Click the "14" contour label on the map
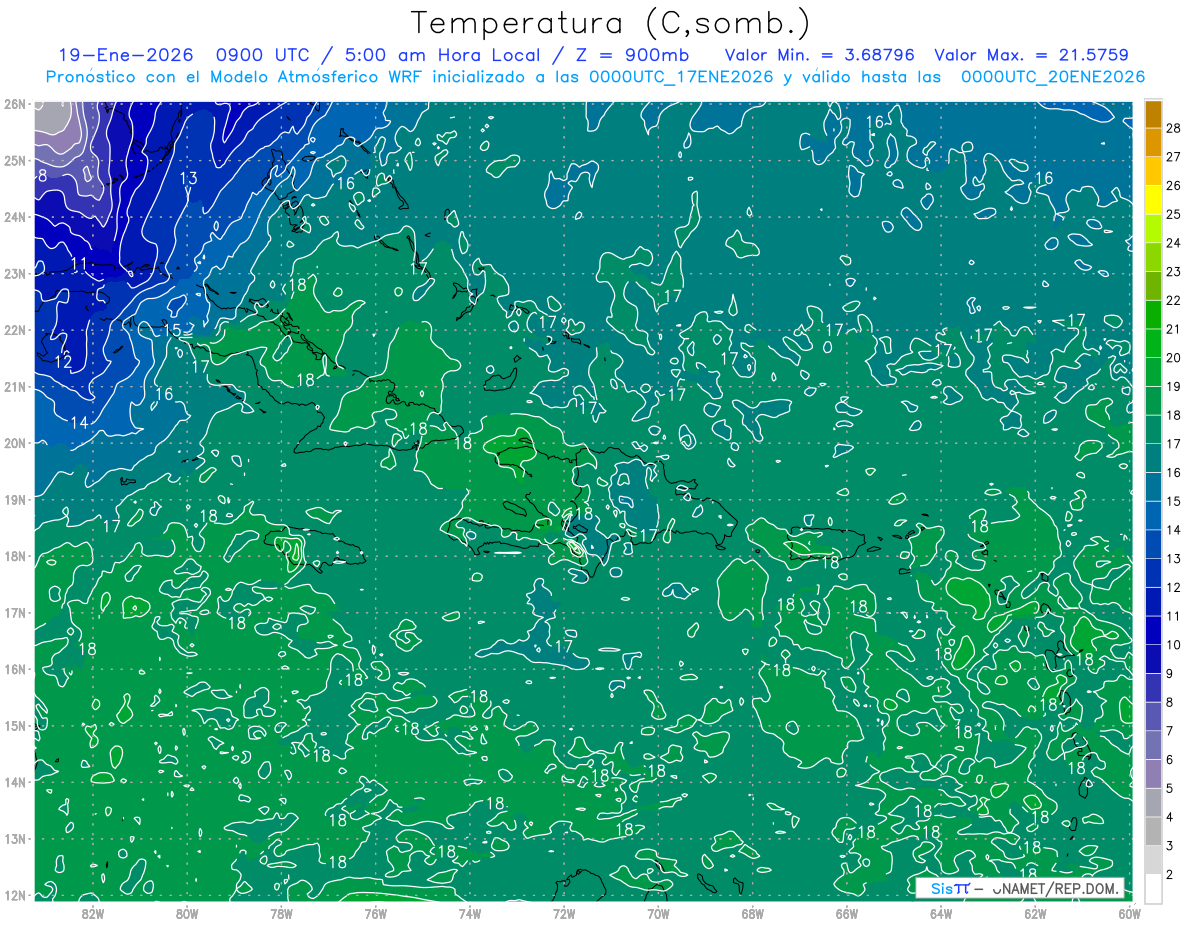 [79, 423]
